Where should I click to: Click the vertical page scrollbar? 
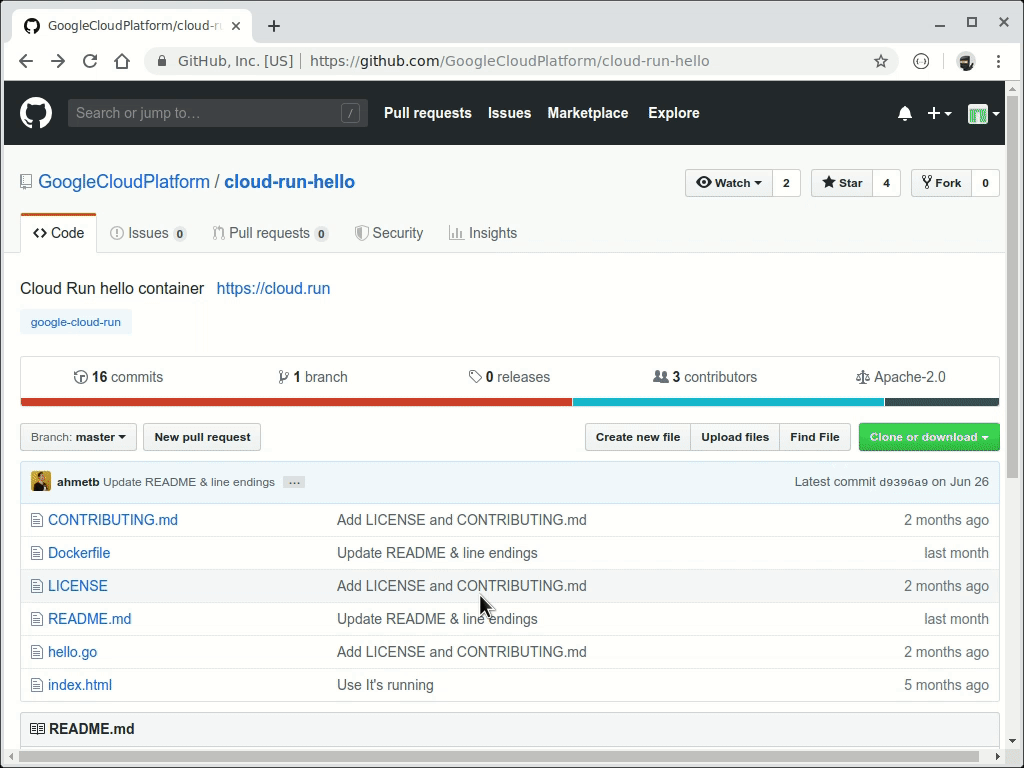coord(1012,287)
